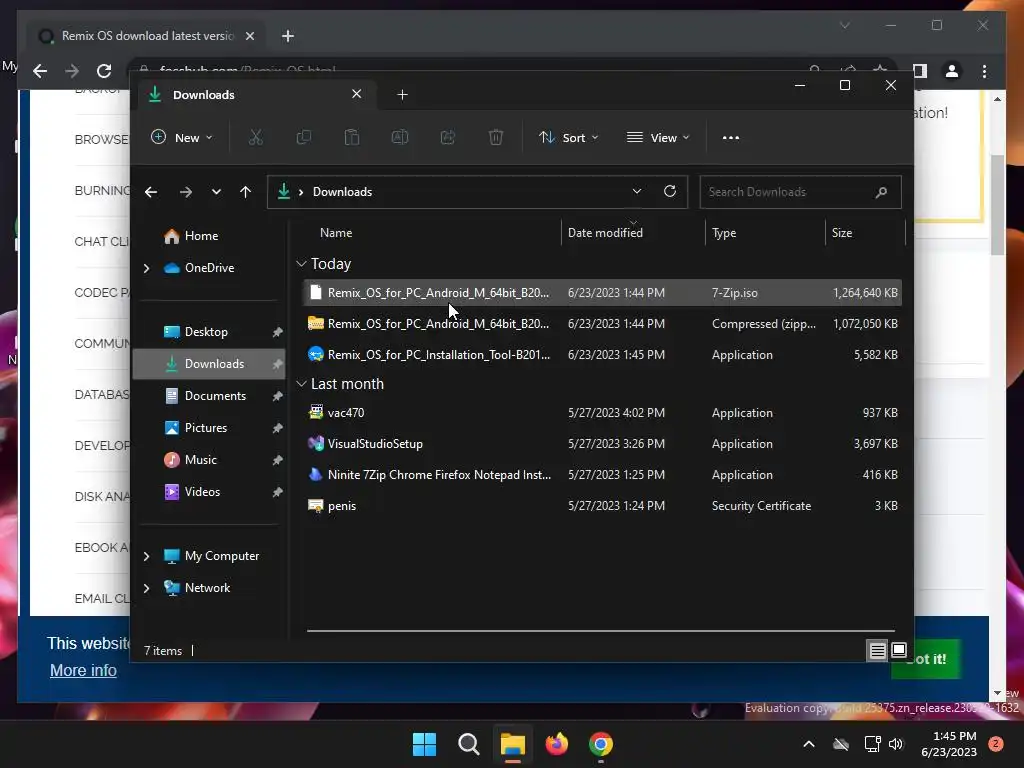This screenshot has height=768, width=1024.
Task: Open the See more ellipsis menu
Action: pyautogui.click(x=731, y=138)
